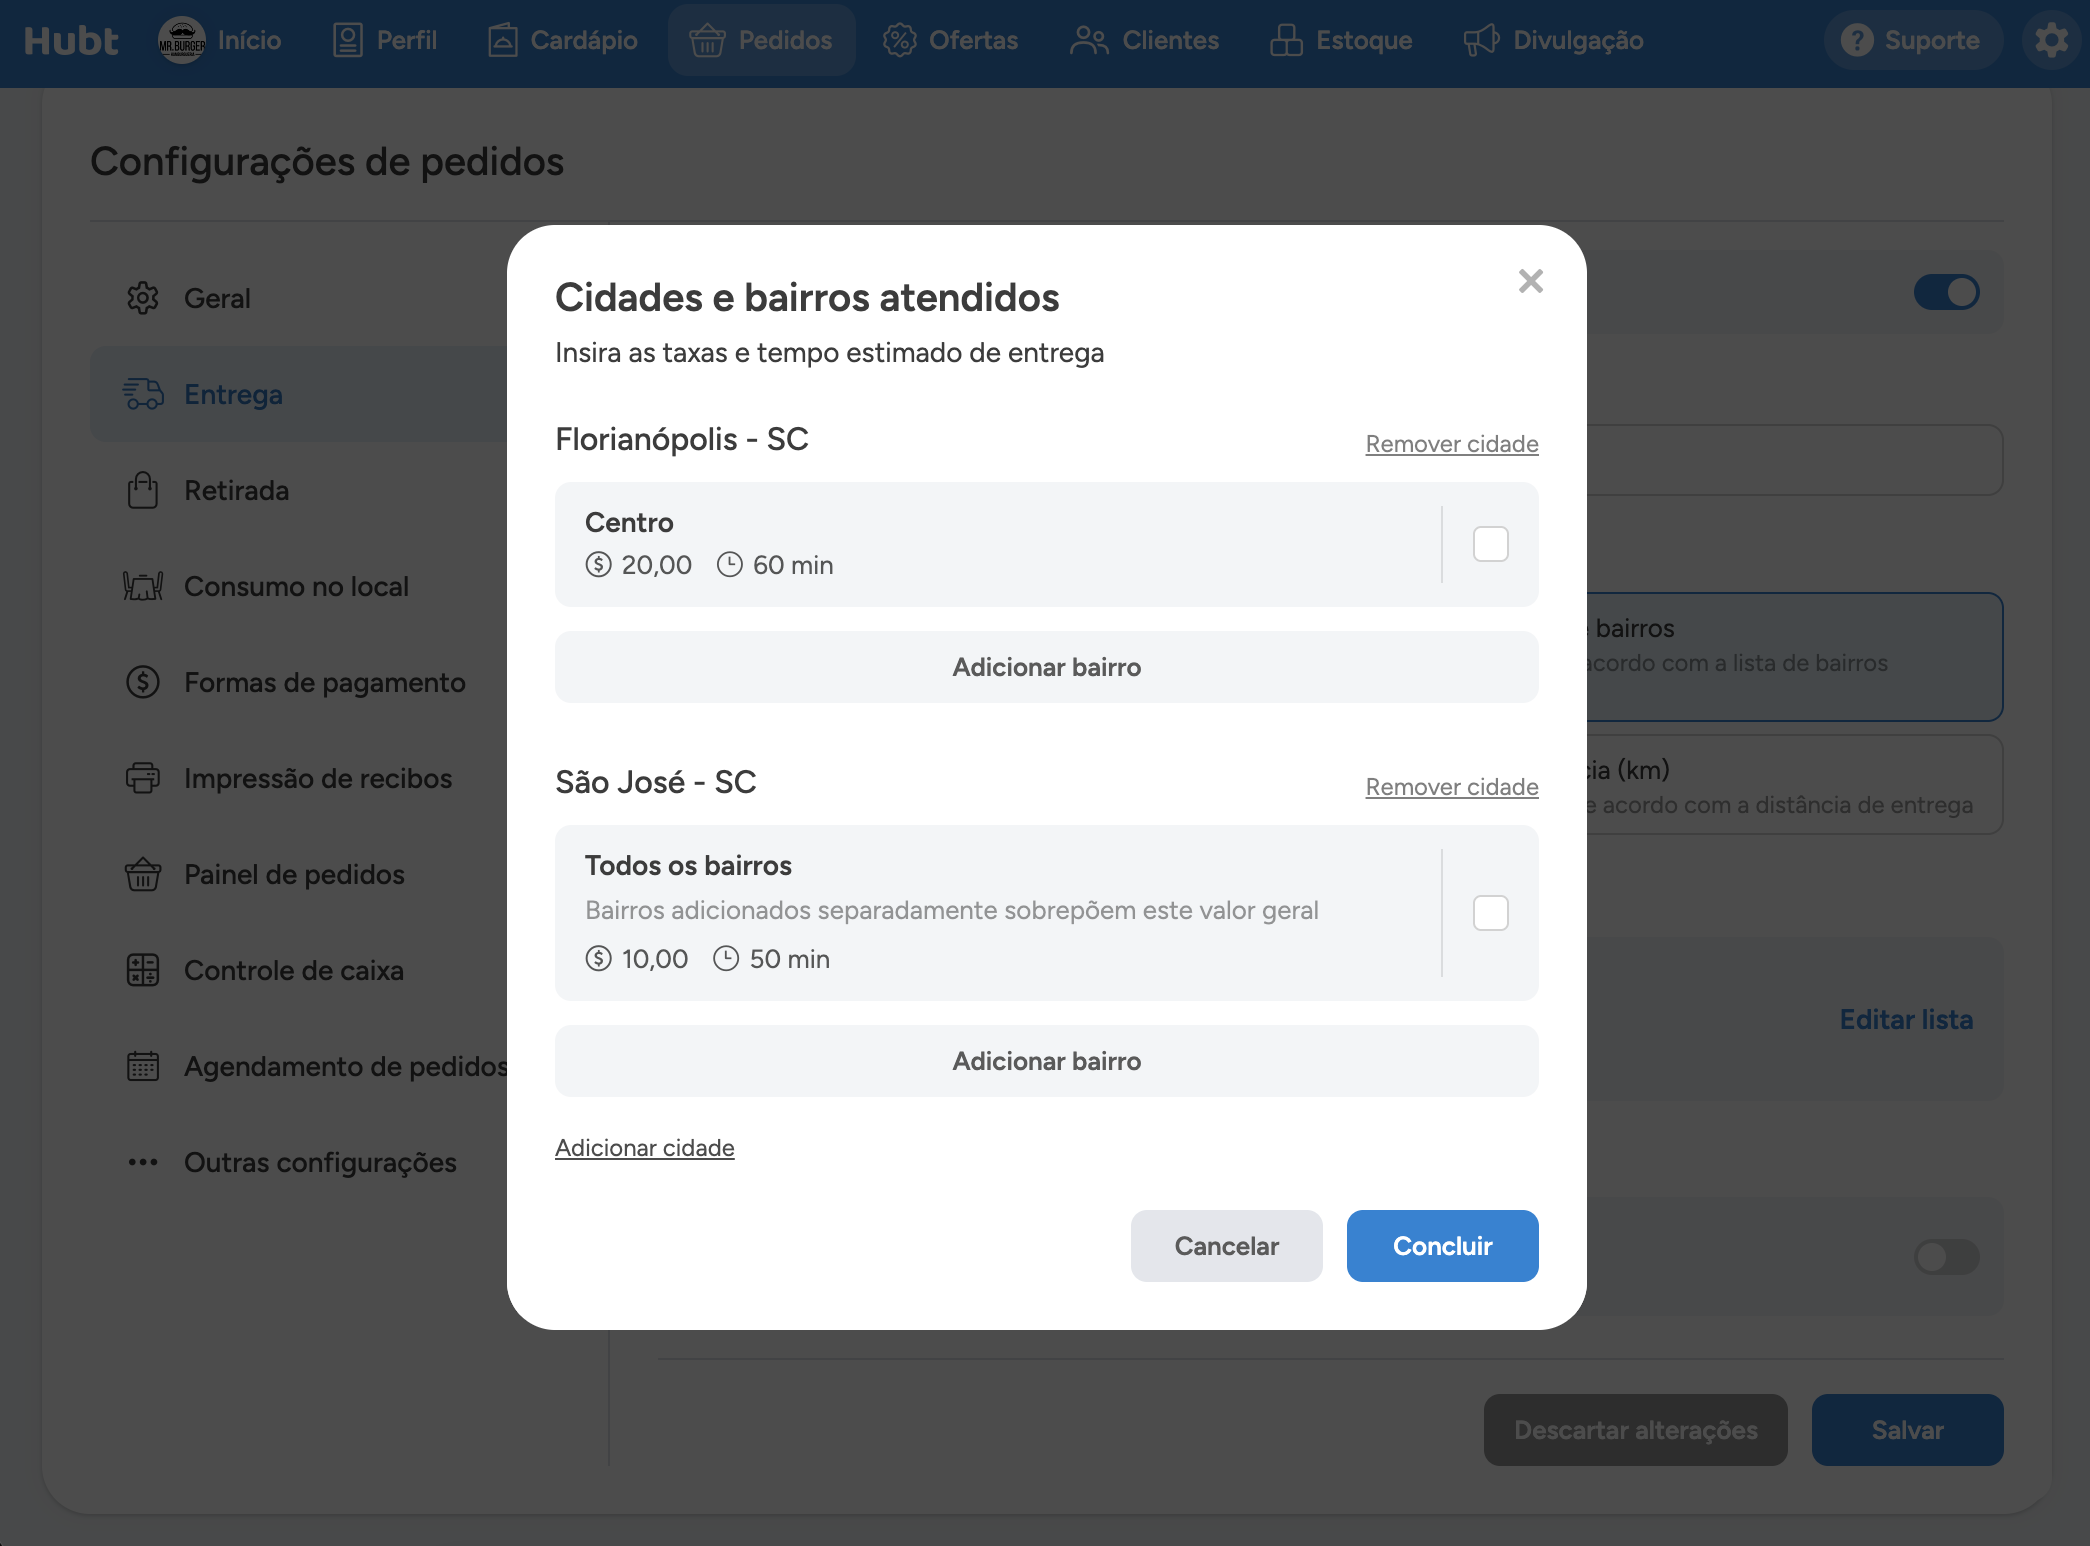Tick the Todos os bairros checkbox
Viewport: 2090px width, 1546px height.
pos(1490,913)
